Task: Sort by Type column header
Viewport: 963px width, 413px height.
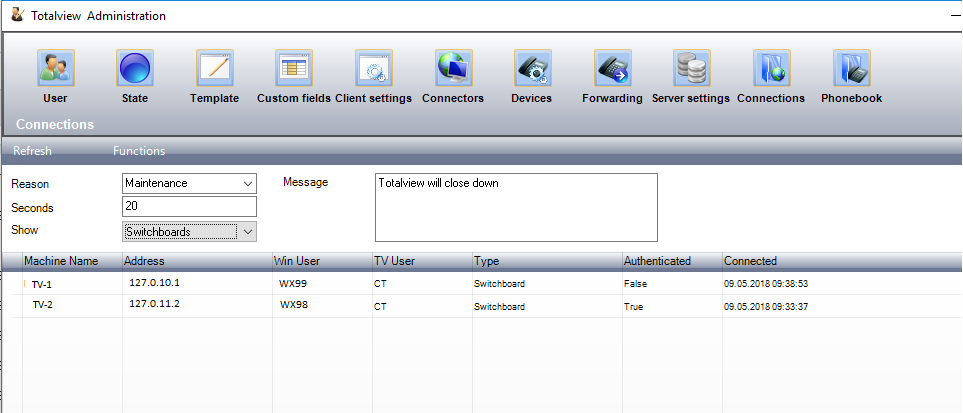Action: click(x=548, y=261)
